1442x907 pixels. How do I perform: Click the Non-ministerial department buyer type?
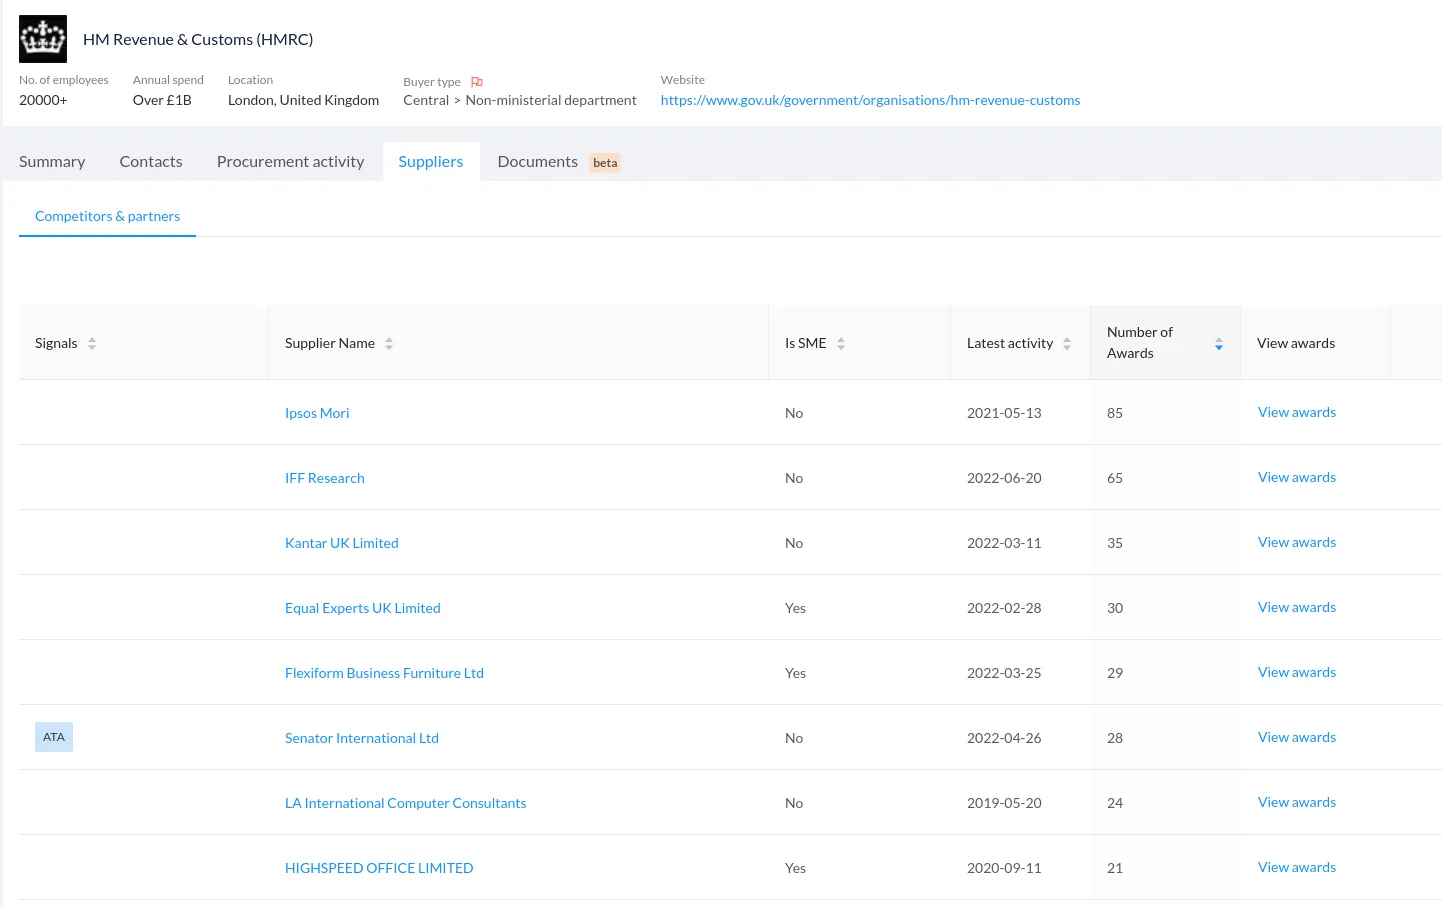click(551, 100)
